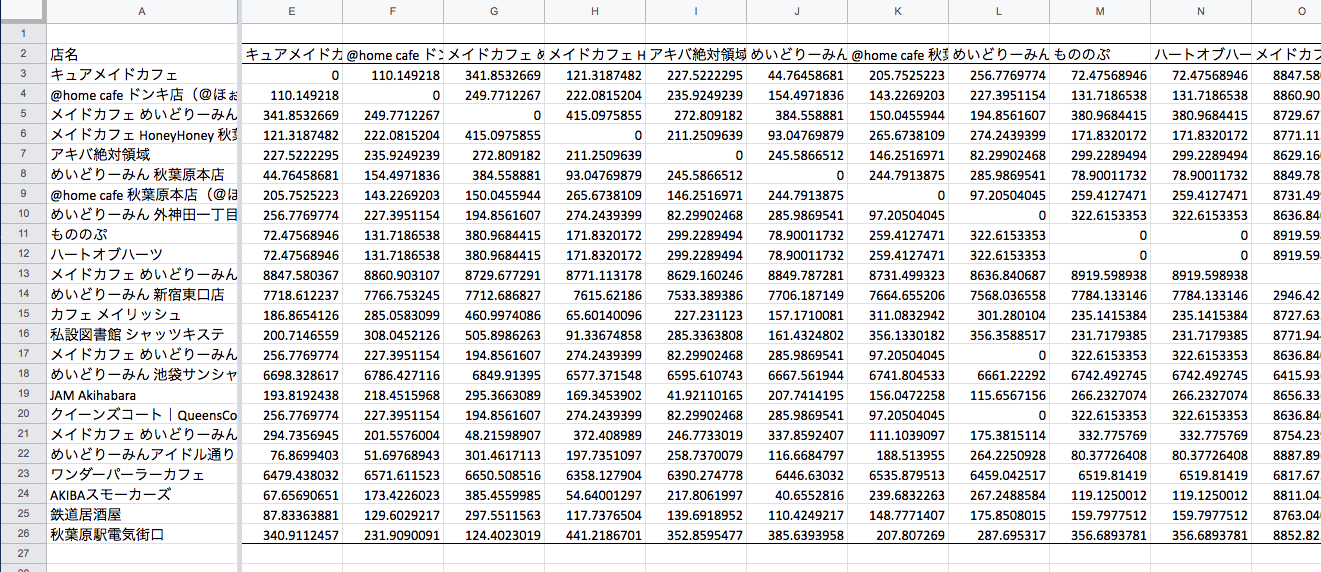Click the cell containing 76.8699403

click(x=291, y=454)
